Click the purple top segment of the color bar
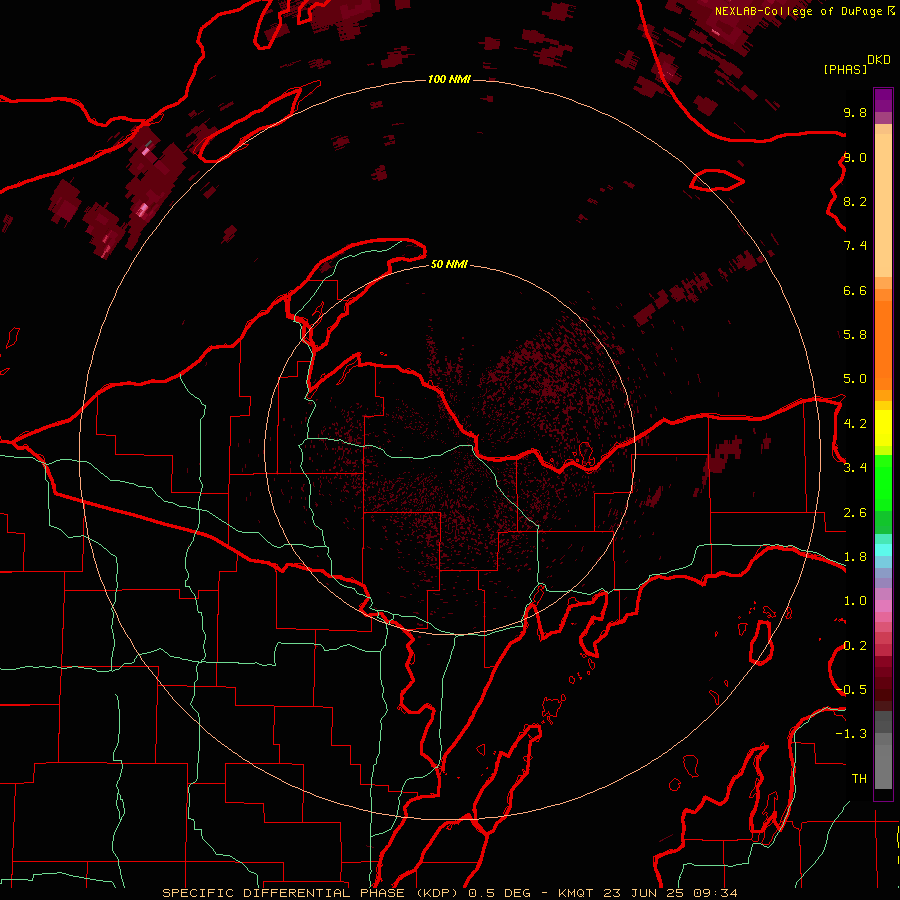900x900 pixels. (883, 100)
